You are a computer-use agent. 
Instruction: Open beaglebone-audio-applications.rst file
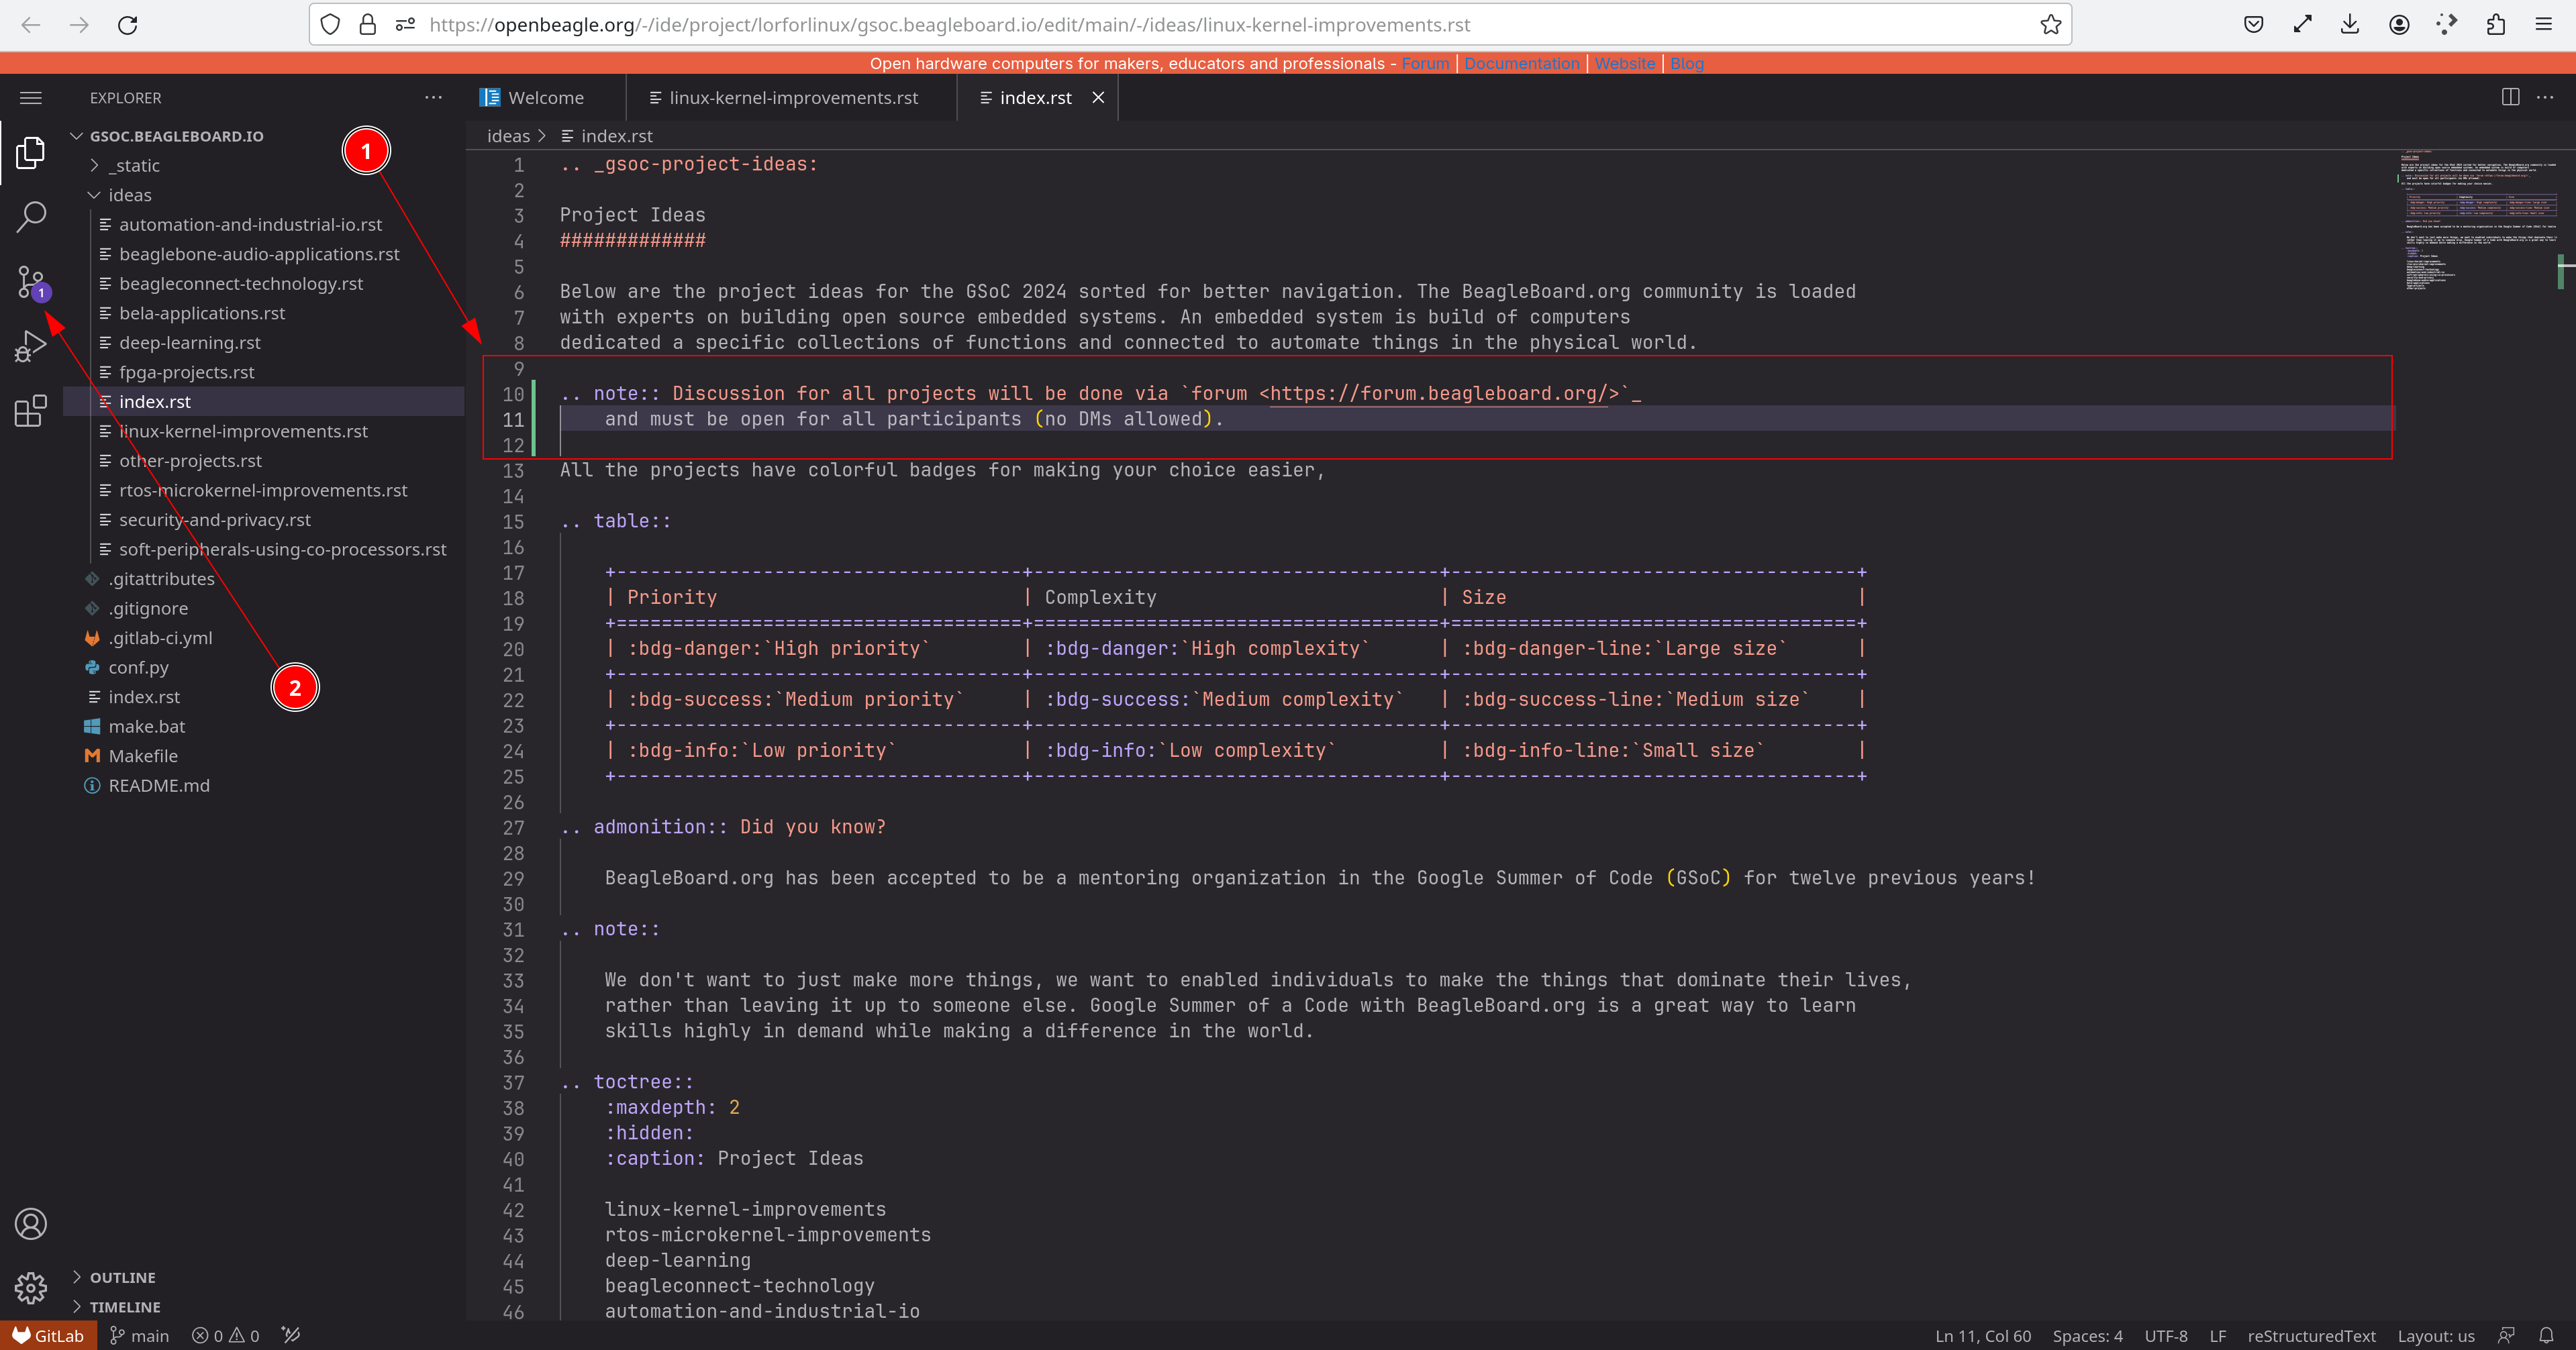tap(259, 254)
